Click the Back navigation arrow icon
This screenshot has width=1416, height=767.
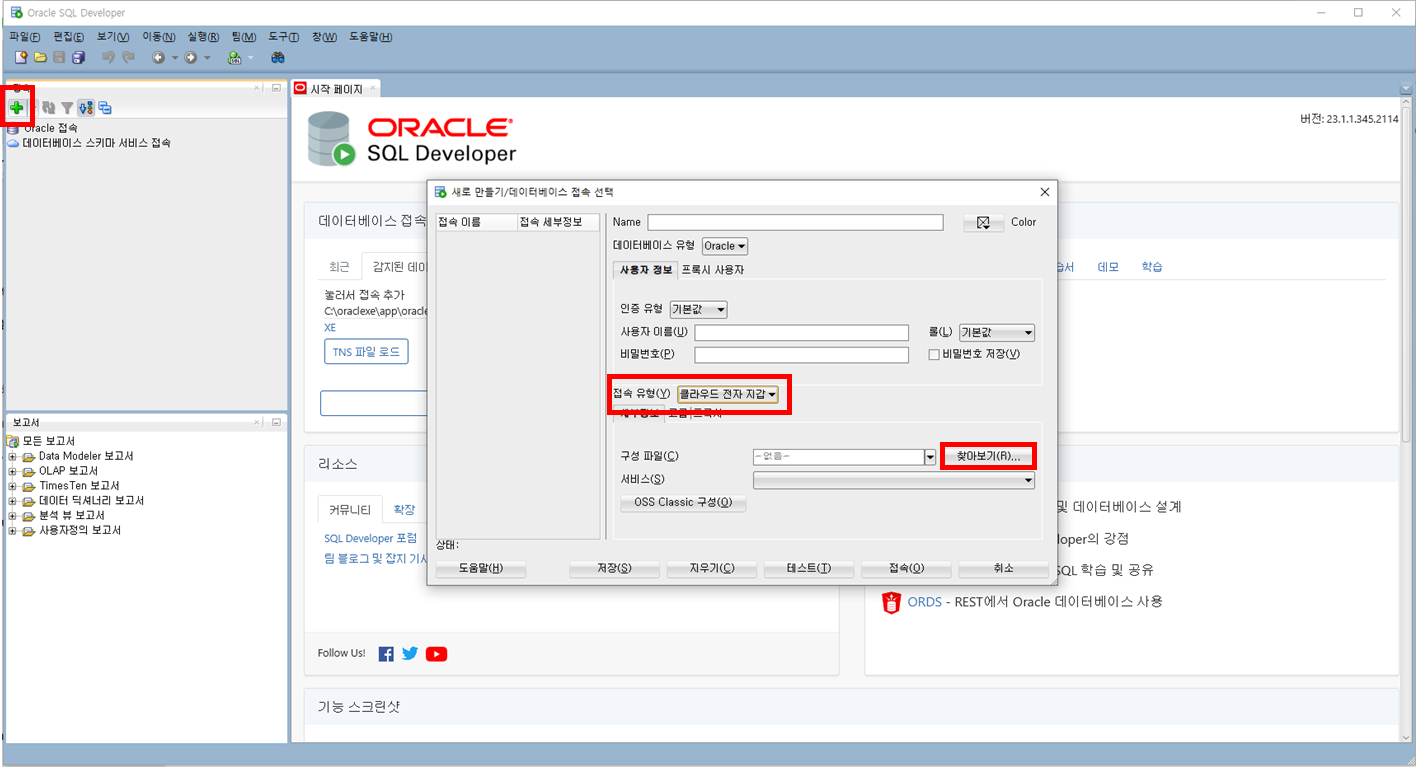pyautogui.click(x=158, y=58)
